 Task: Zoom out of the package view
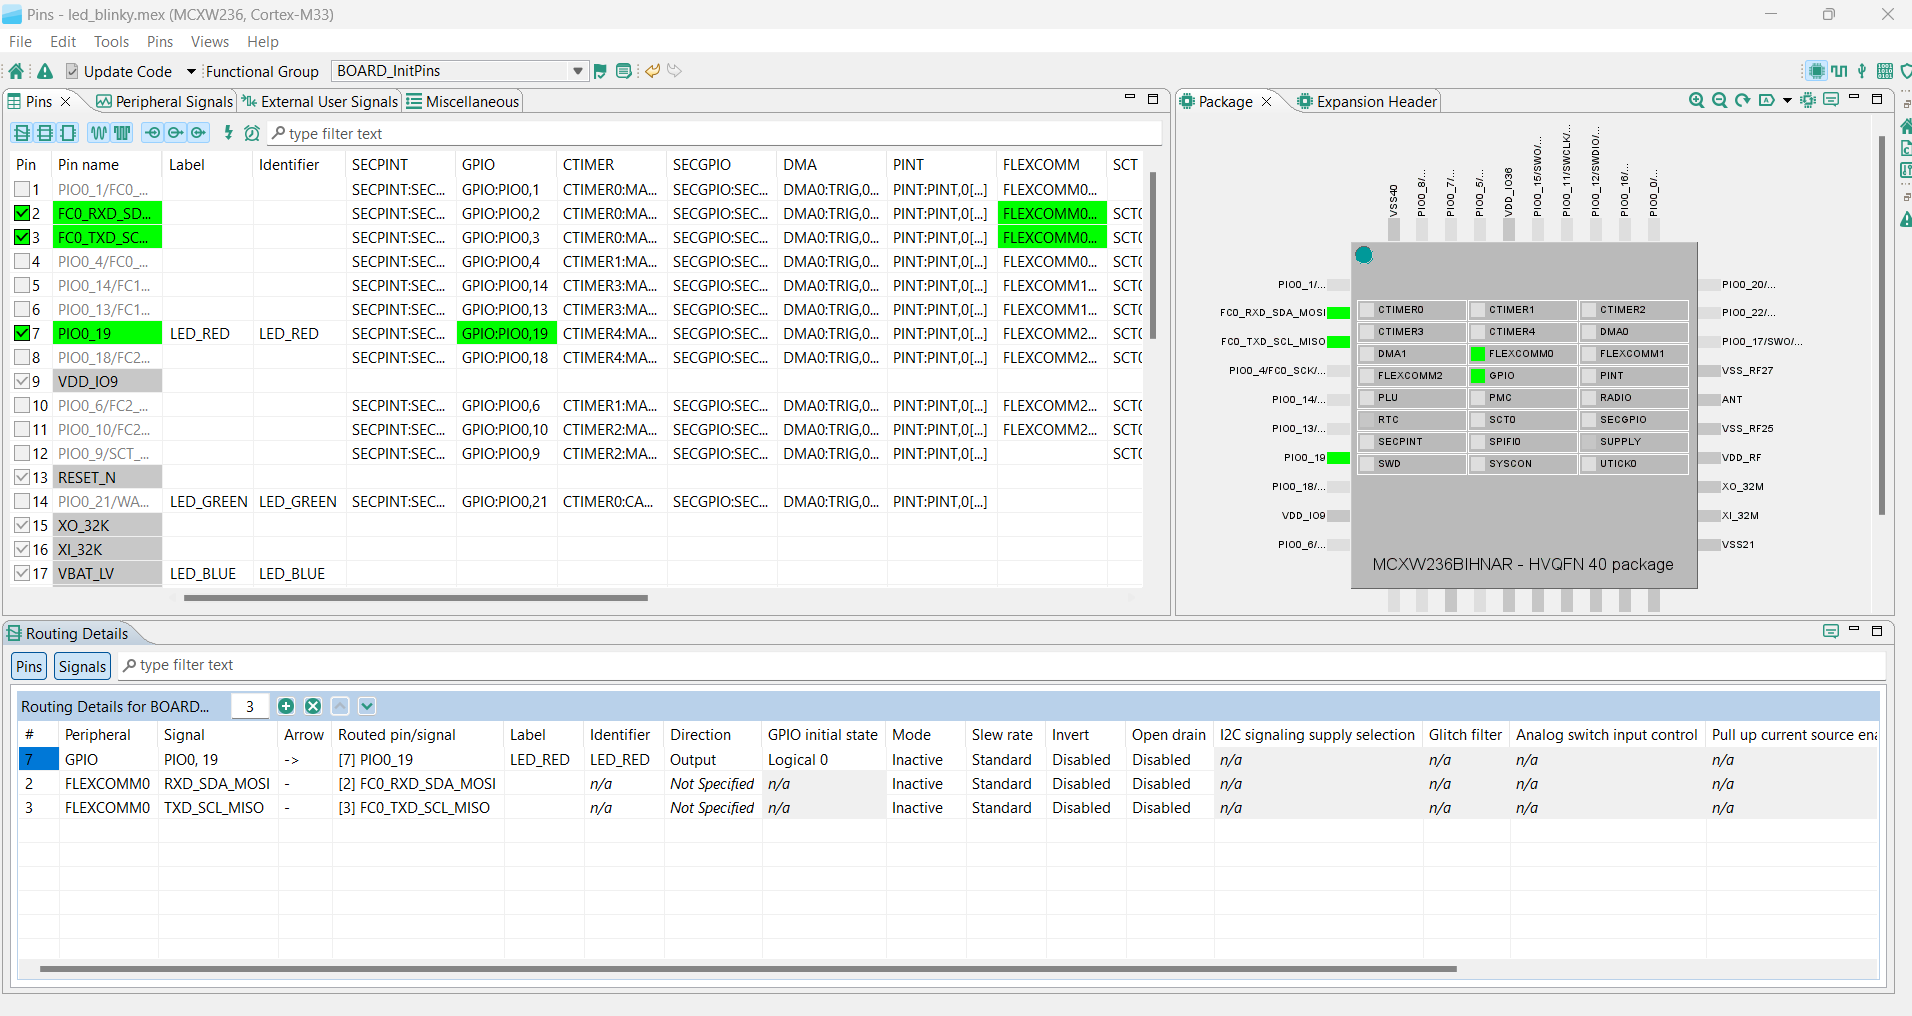tap(1719, 100)
